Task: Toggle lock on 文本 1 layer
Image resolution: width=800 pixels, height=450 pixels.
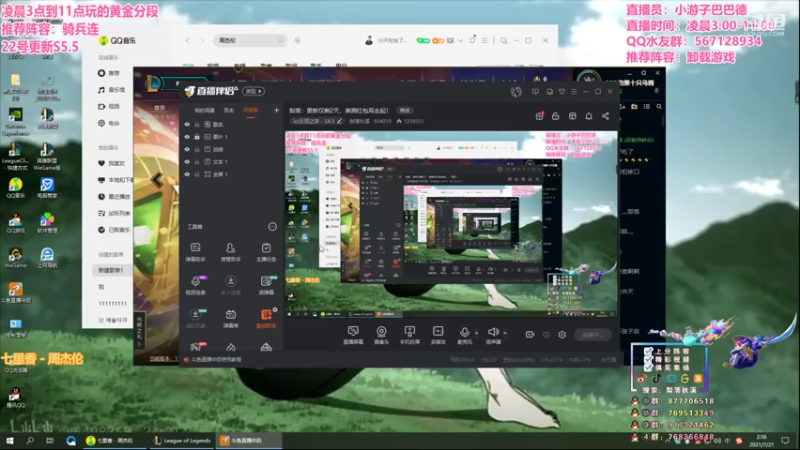Action: (x=197, y=162)
